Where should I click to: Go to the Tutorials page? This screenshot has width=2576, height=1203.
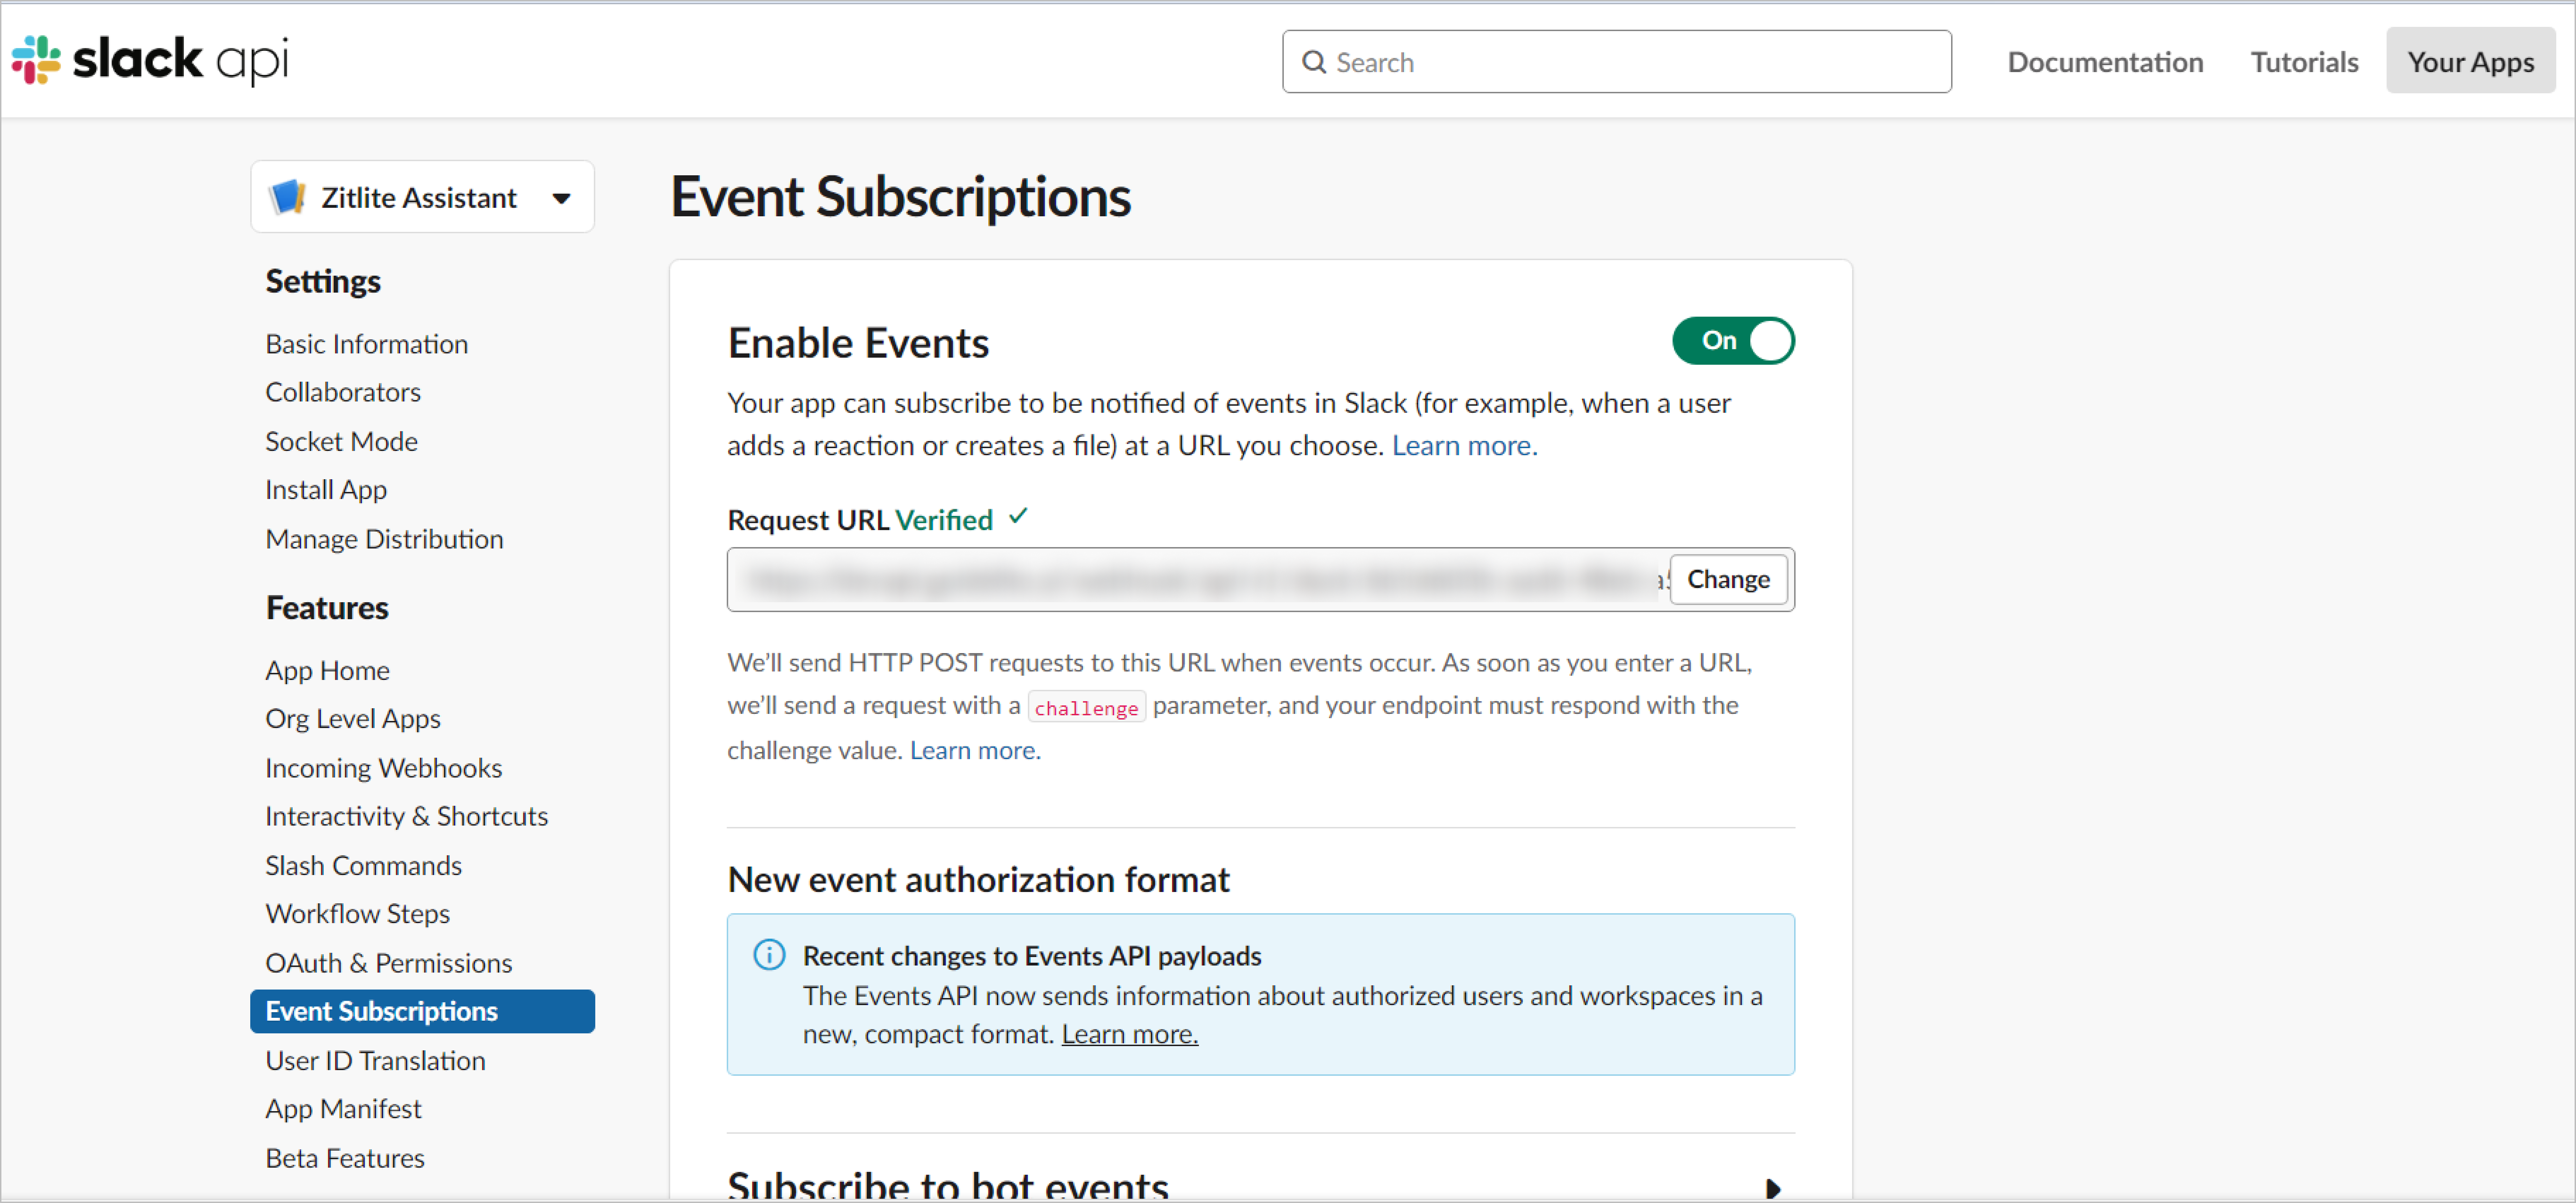coord(2303,62)
